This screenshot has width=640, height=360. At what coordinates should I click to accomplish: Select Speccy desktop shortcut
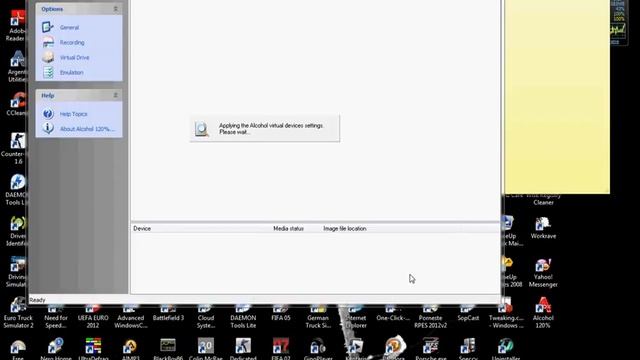(x=468, y=349)
